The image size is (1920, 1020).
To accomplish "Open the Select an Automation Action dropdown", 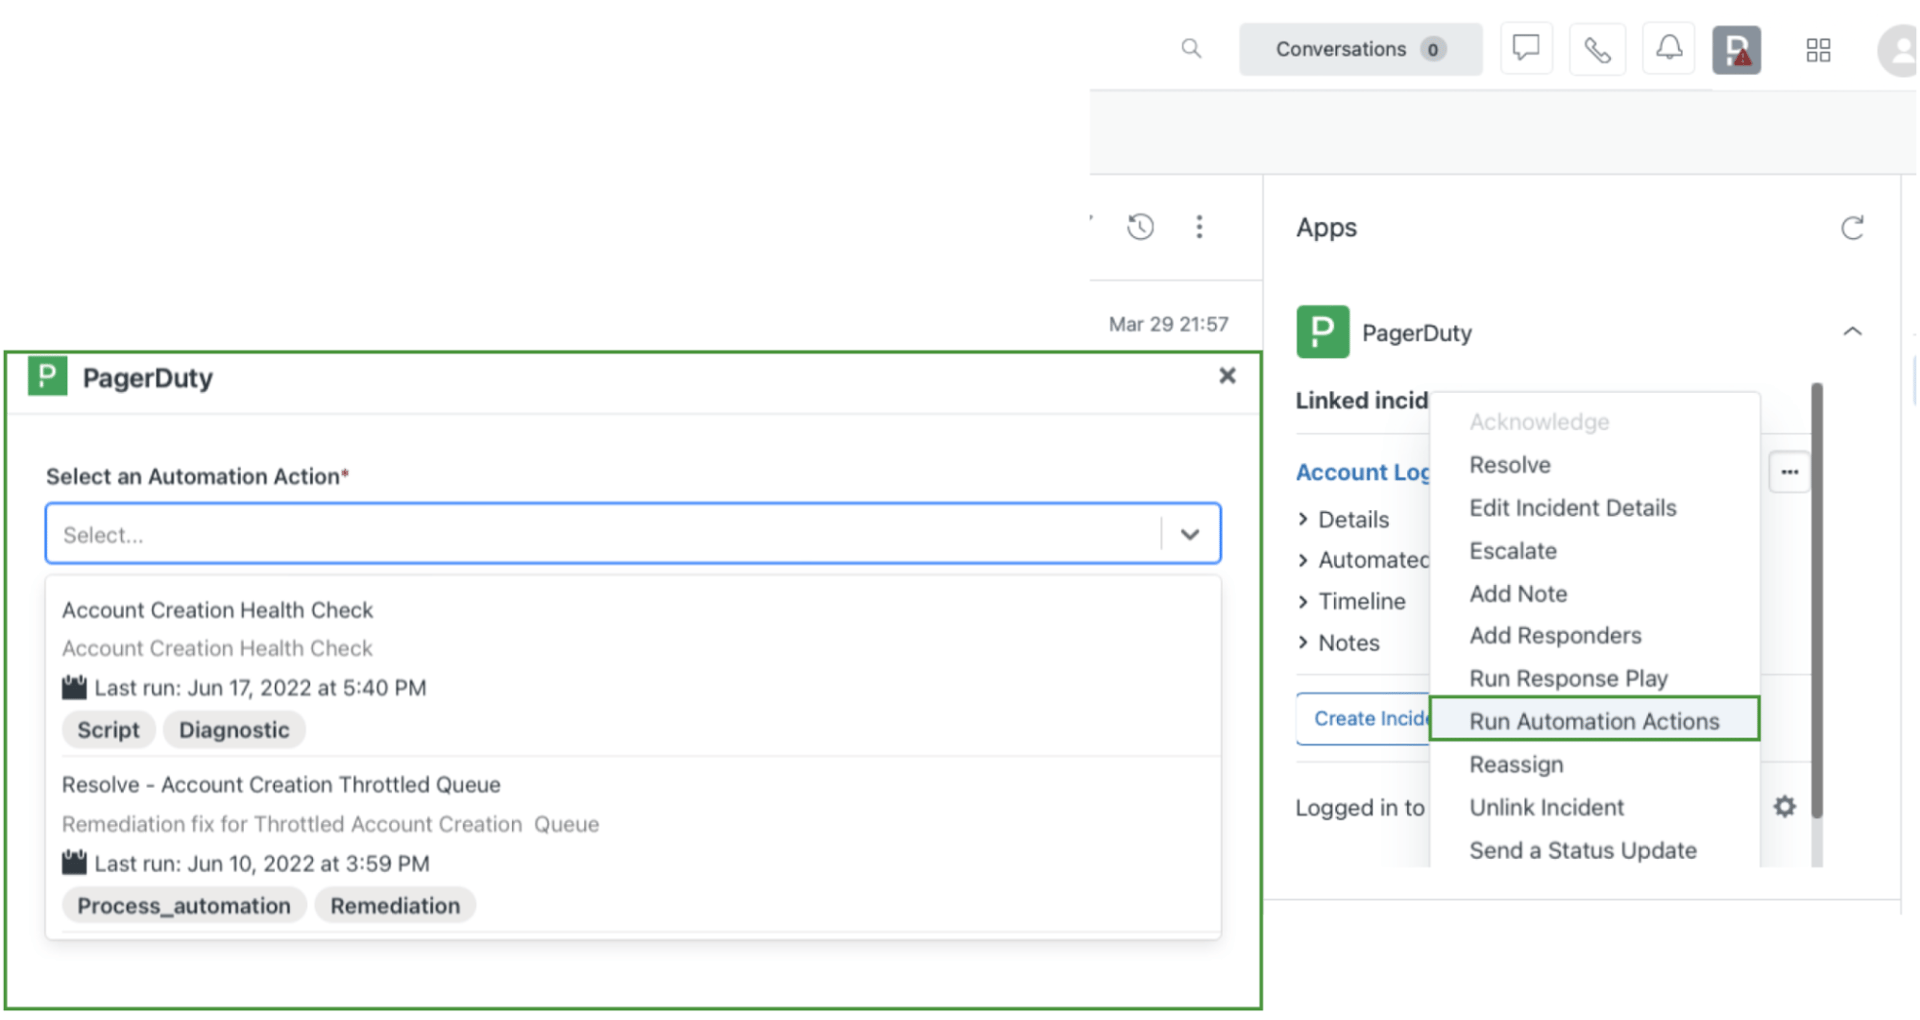I will 632,534.
